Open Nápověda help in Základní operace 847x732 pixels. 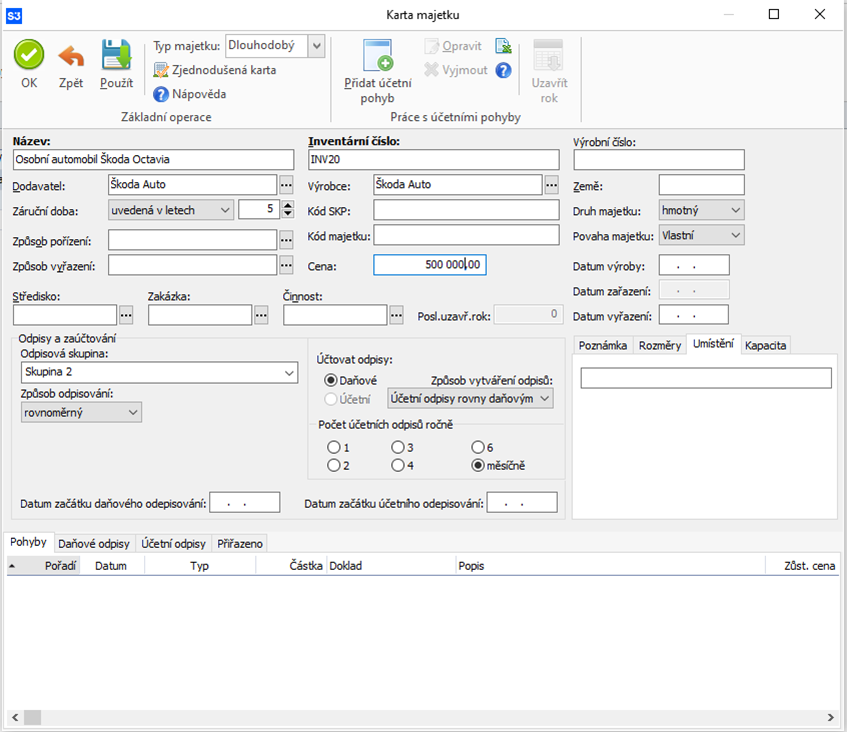(190, 94)
